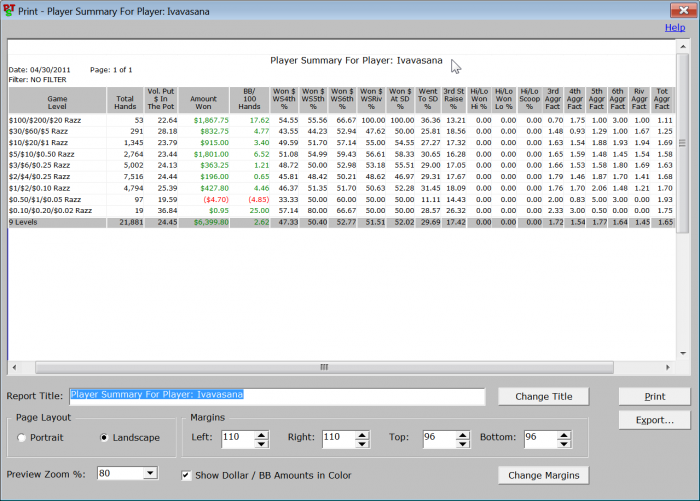The height and width of the screenshot is (501, 700).
Task: Increase the Top margin value
Action: coord(461,433)
